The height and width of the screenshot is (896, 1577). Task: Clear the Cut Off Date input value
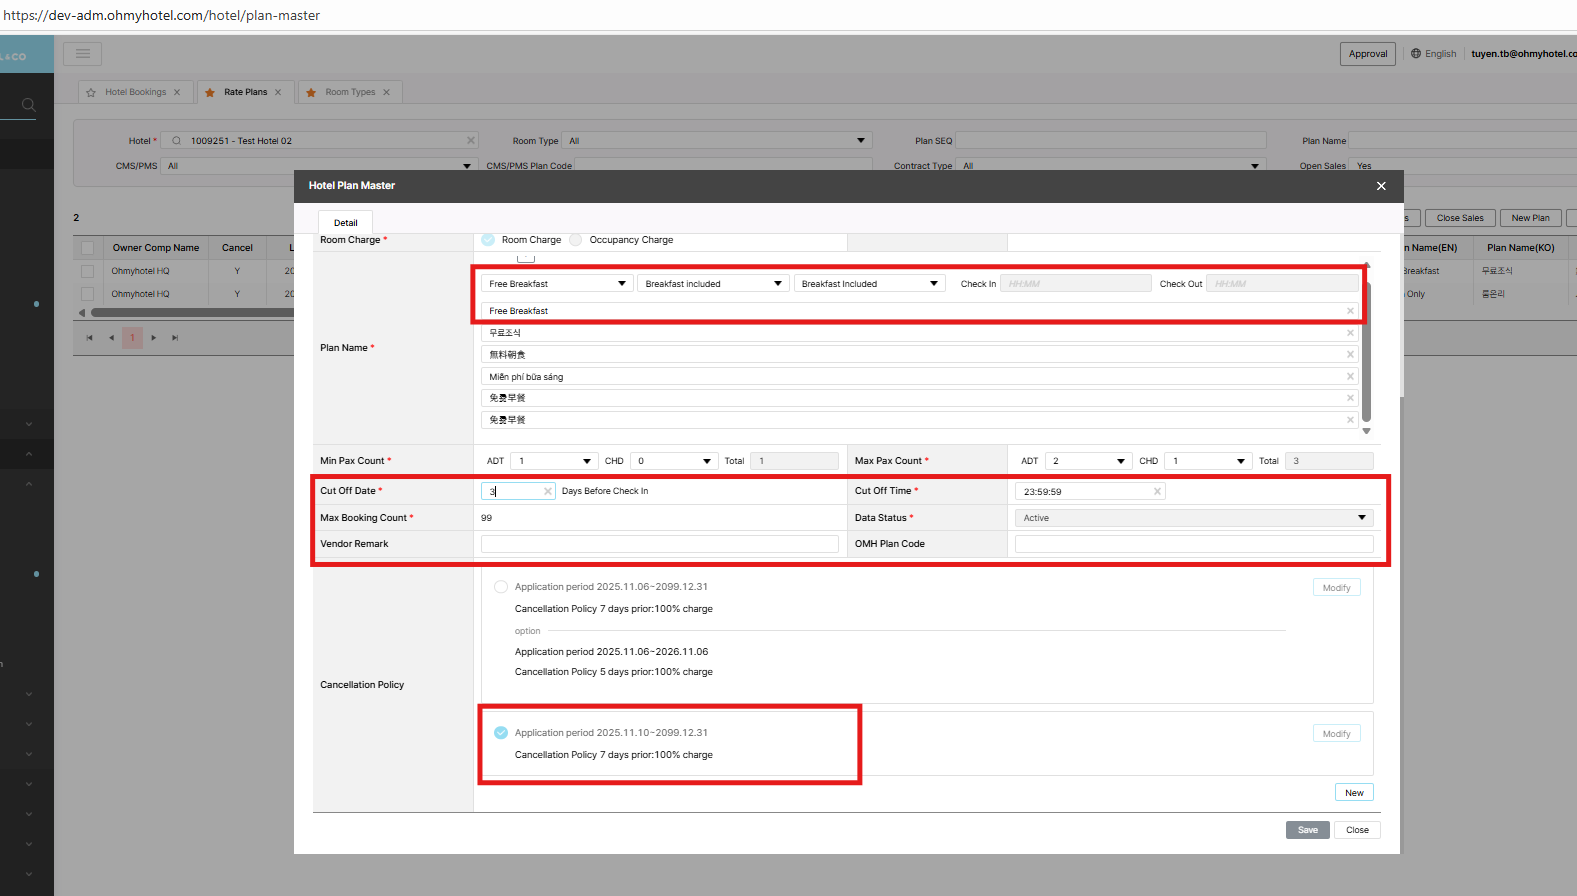click(x=547, y=491)
